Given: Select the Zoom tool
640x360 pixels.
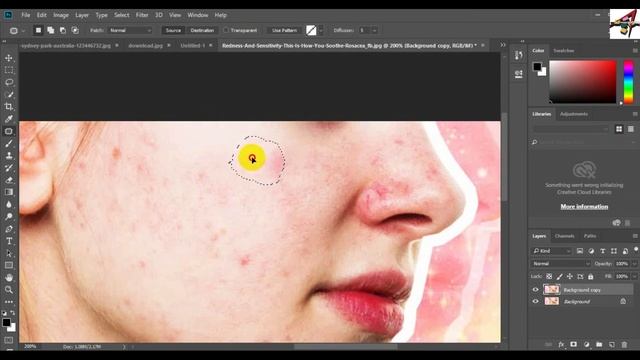Looking at the screenshot, I should pyautogui.click(x=9, y=290).
